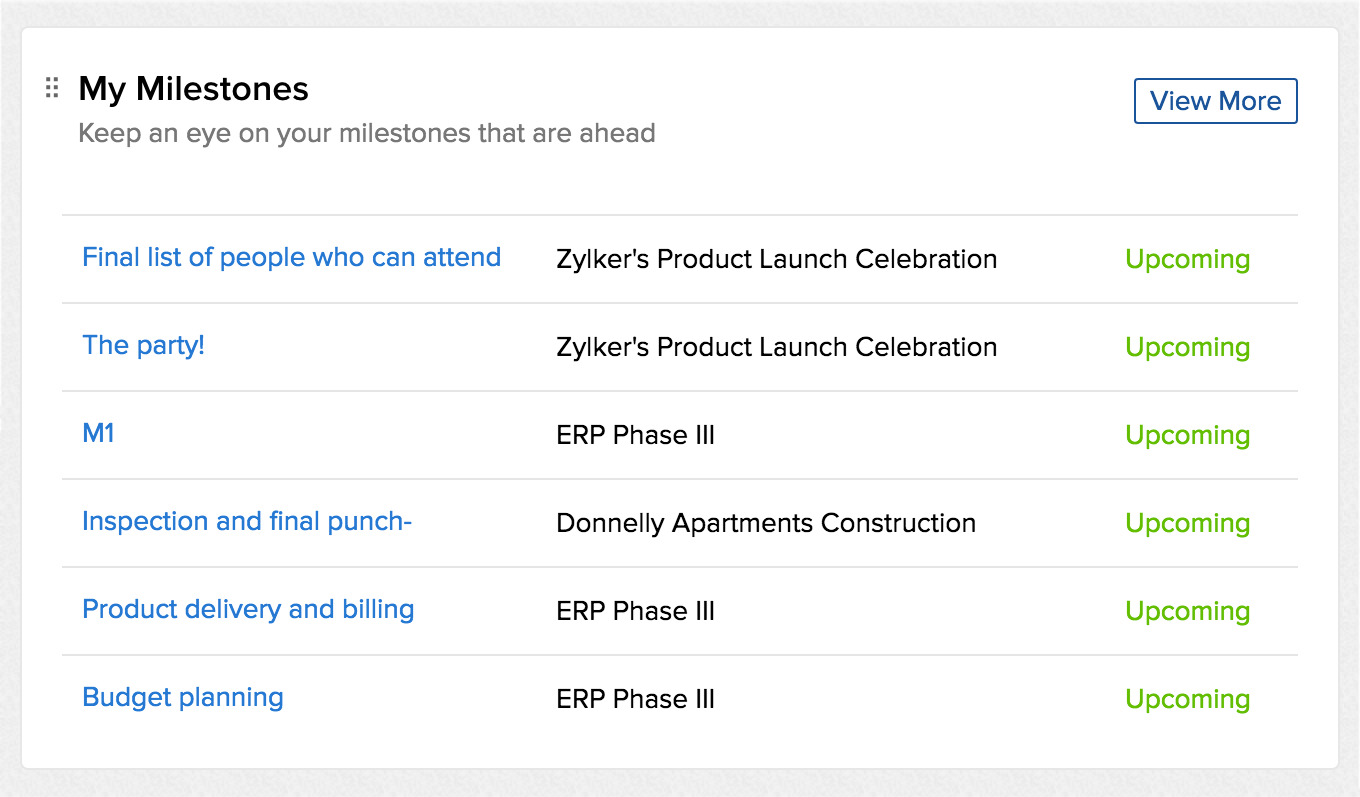Click ERP Phase III beside Budget planning
Image resolution: width=1360 pixels, height=797 pixels.
tap(636, 699)
